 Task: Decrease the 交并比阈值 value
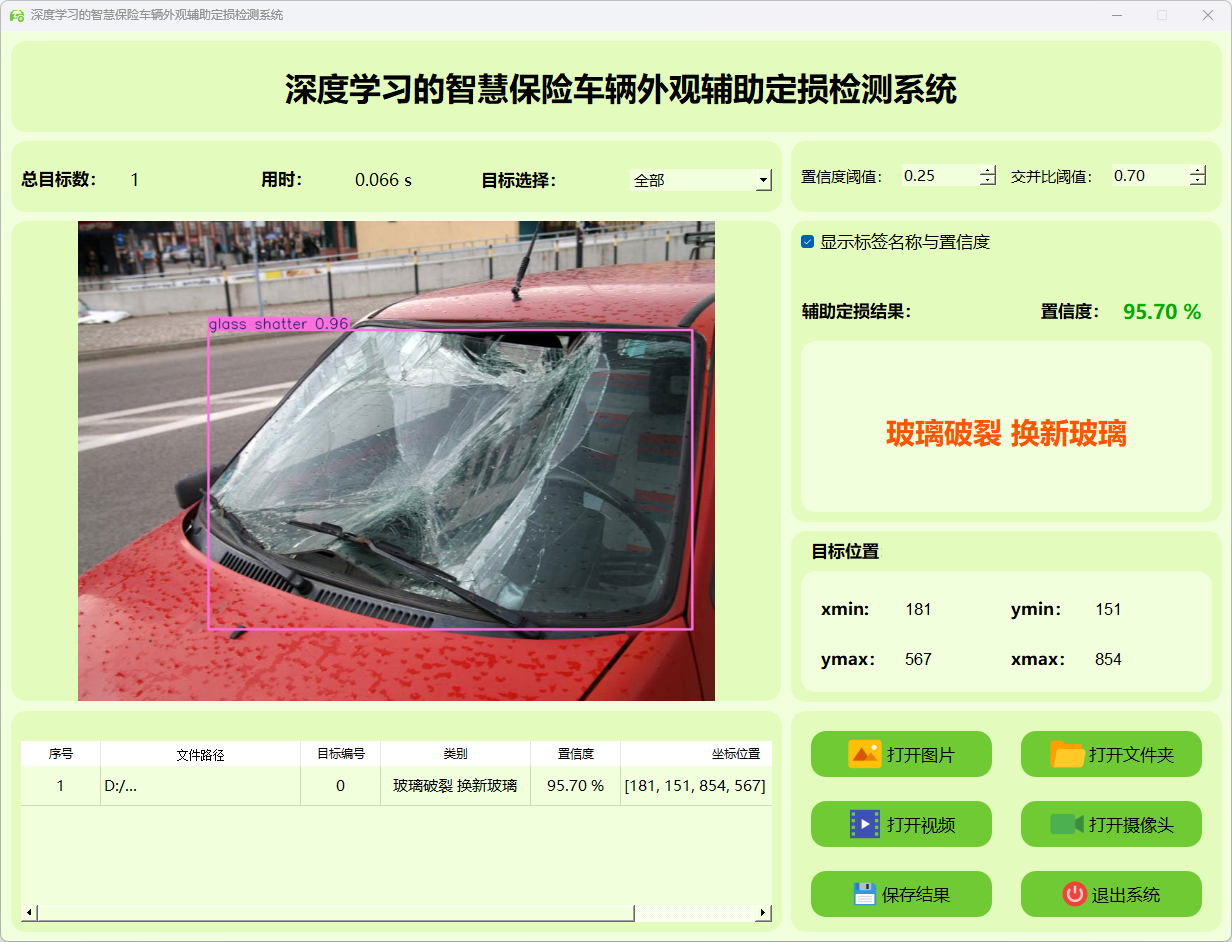click(1198, 181)
